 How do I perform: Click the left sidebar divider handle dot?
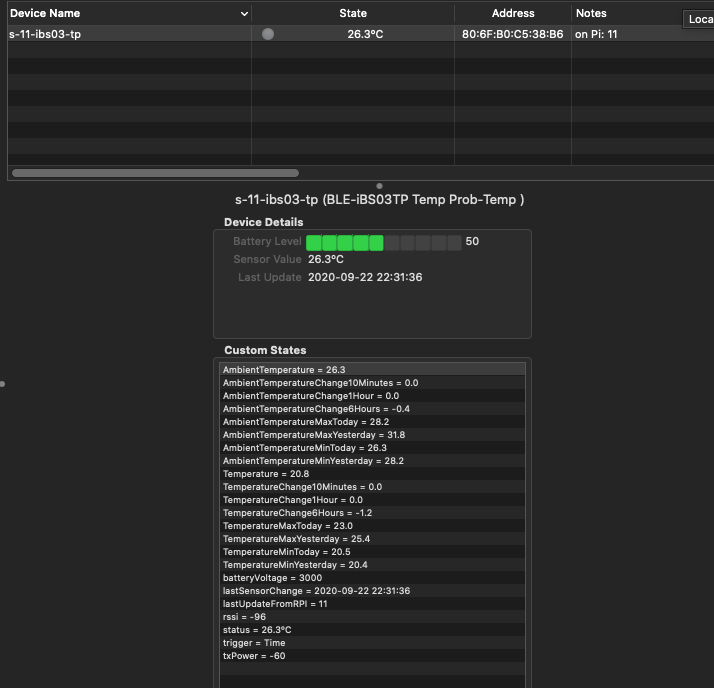(2, 384)
